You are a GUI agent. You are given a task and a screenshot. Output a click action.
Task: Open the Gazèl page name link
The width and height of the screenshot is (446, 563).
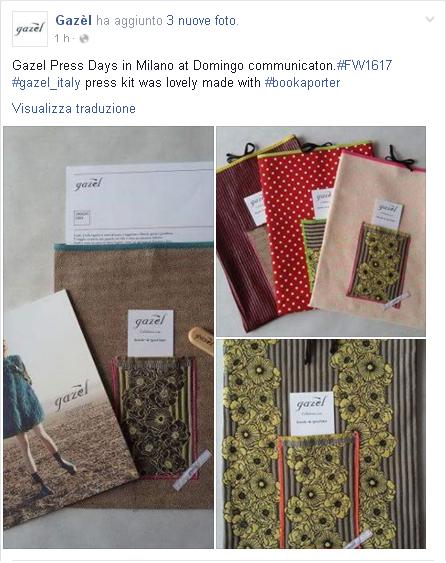(x=74, y=20)
